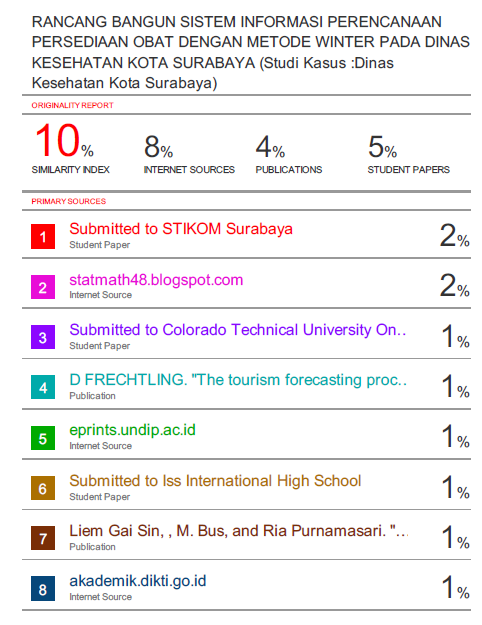Select the teal source number 4 badge
The image size is (482, 625).
[x=43, y=387]
